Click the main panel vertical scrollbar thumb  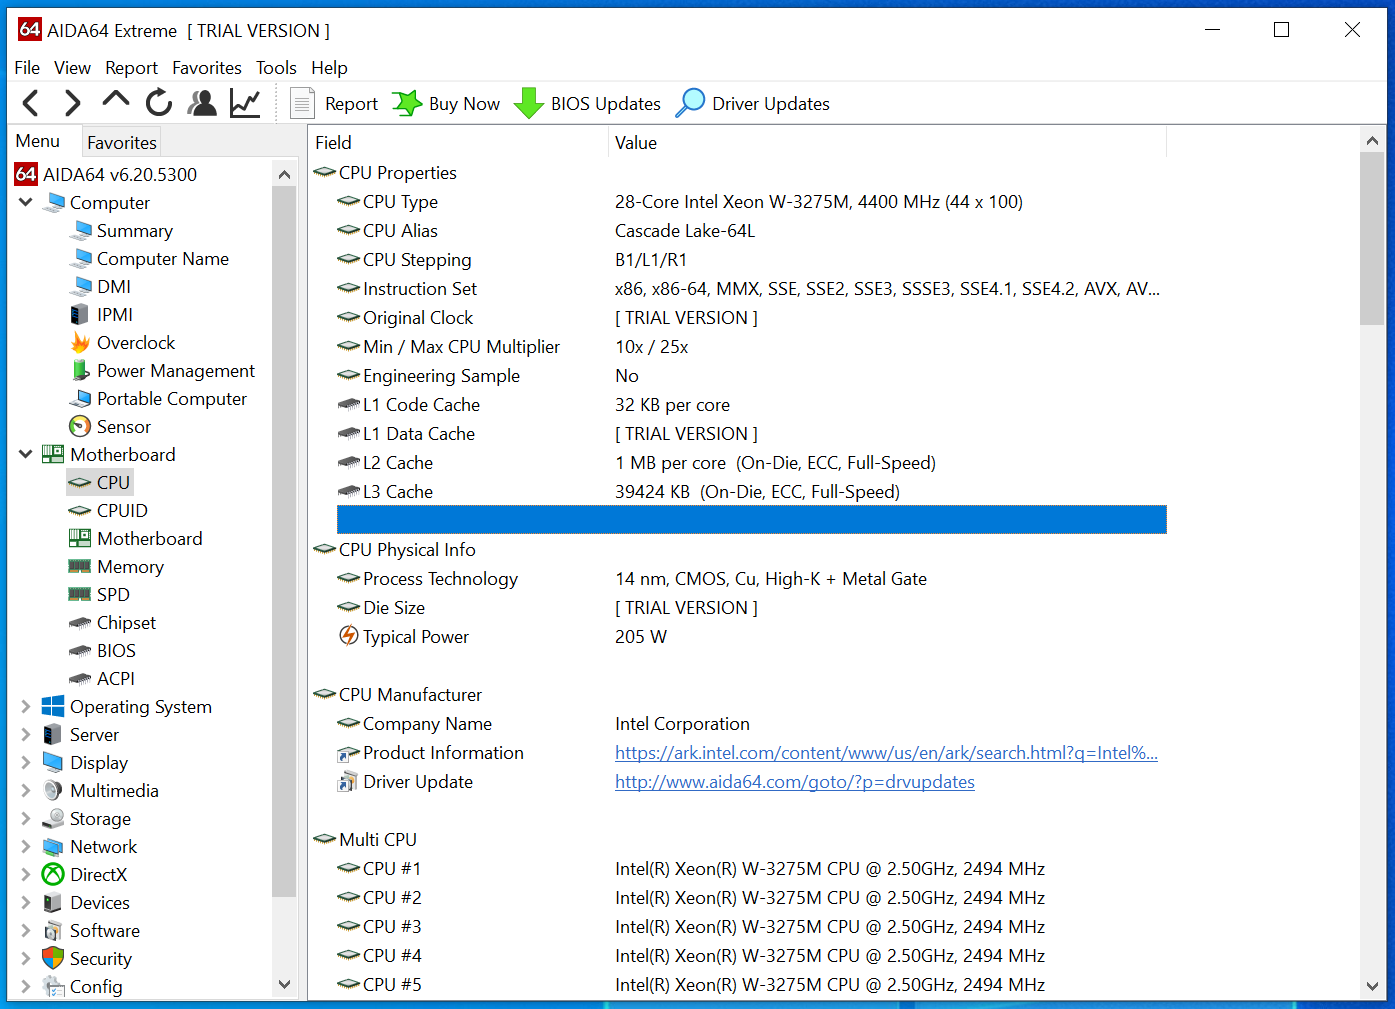[1372, 239]
